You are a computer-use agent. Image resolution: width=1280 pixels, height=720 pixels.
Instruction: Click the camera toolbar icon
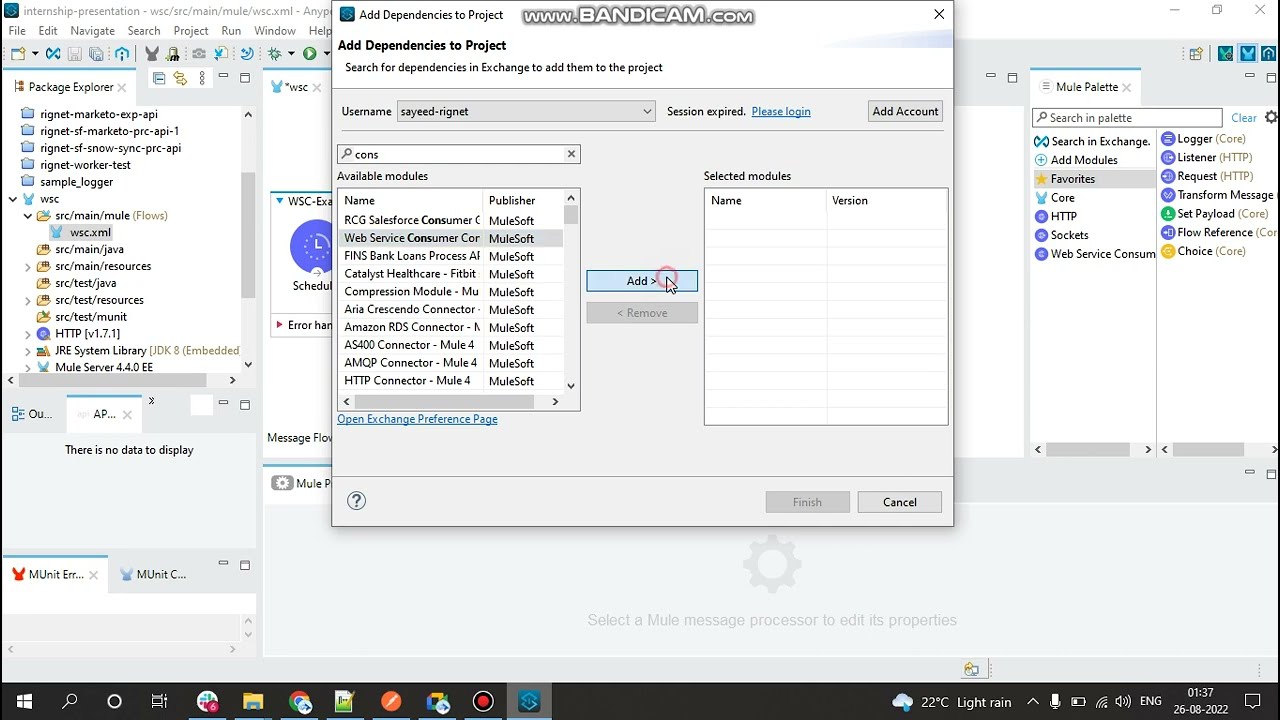click(x=199, y=53)
